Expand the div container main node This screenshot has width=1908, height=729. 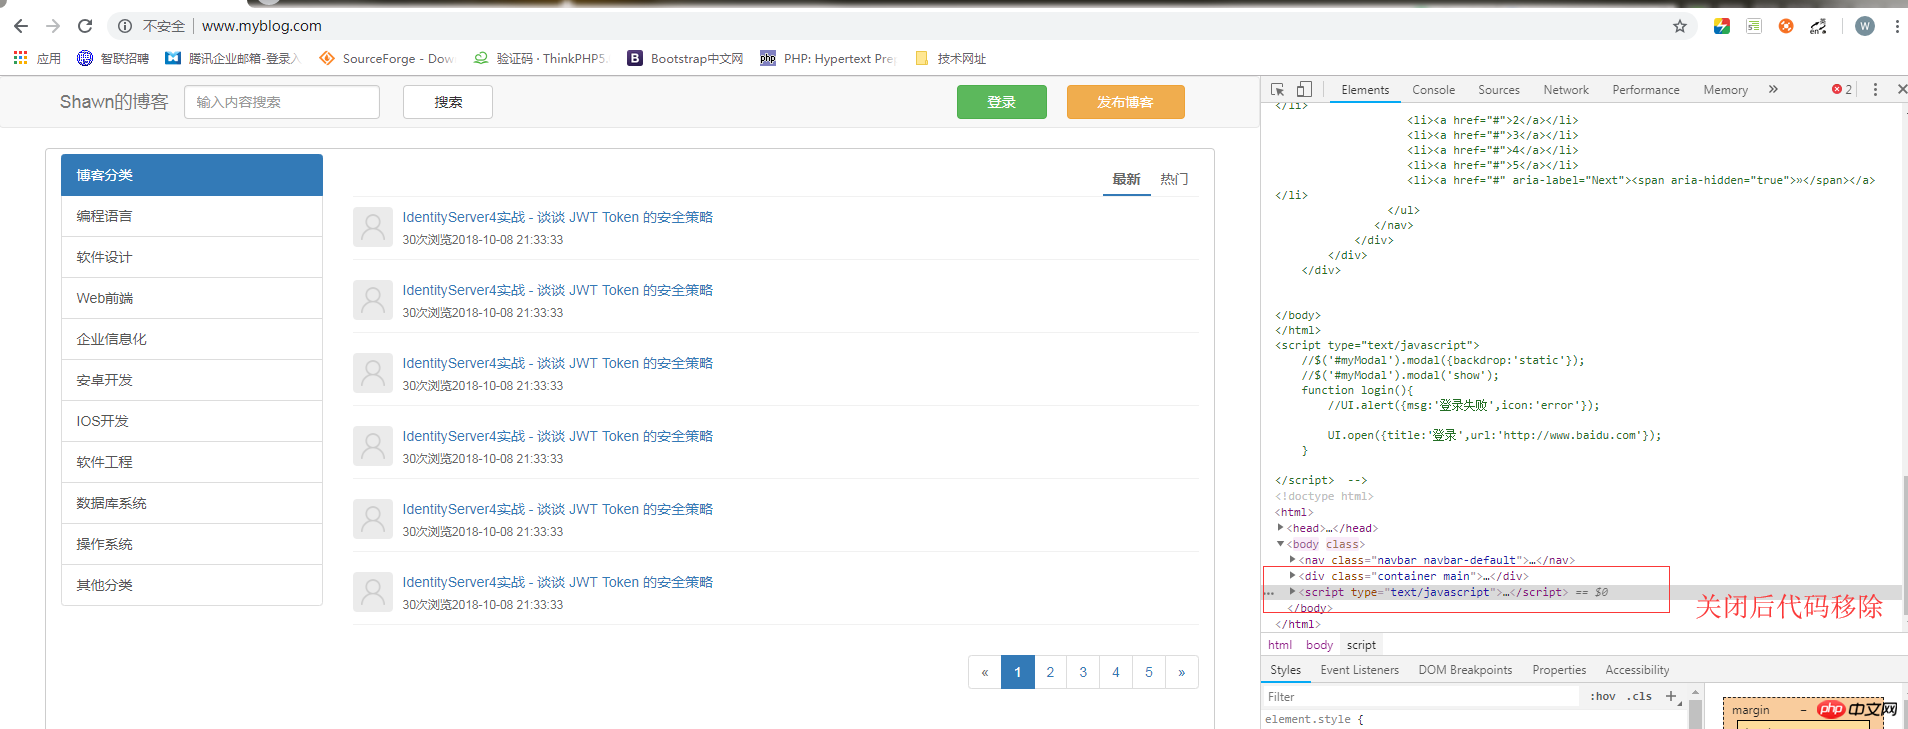1292,576
